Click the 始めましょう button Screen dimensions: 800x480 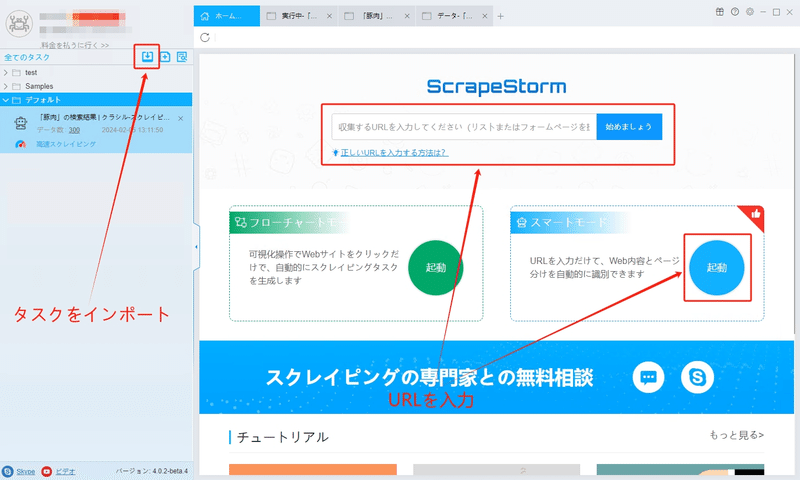pos(629,127)
